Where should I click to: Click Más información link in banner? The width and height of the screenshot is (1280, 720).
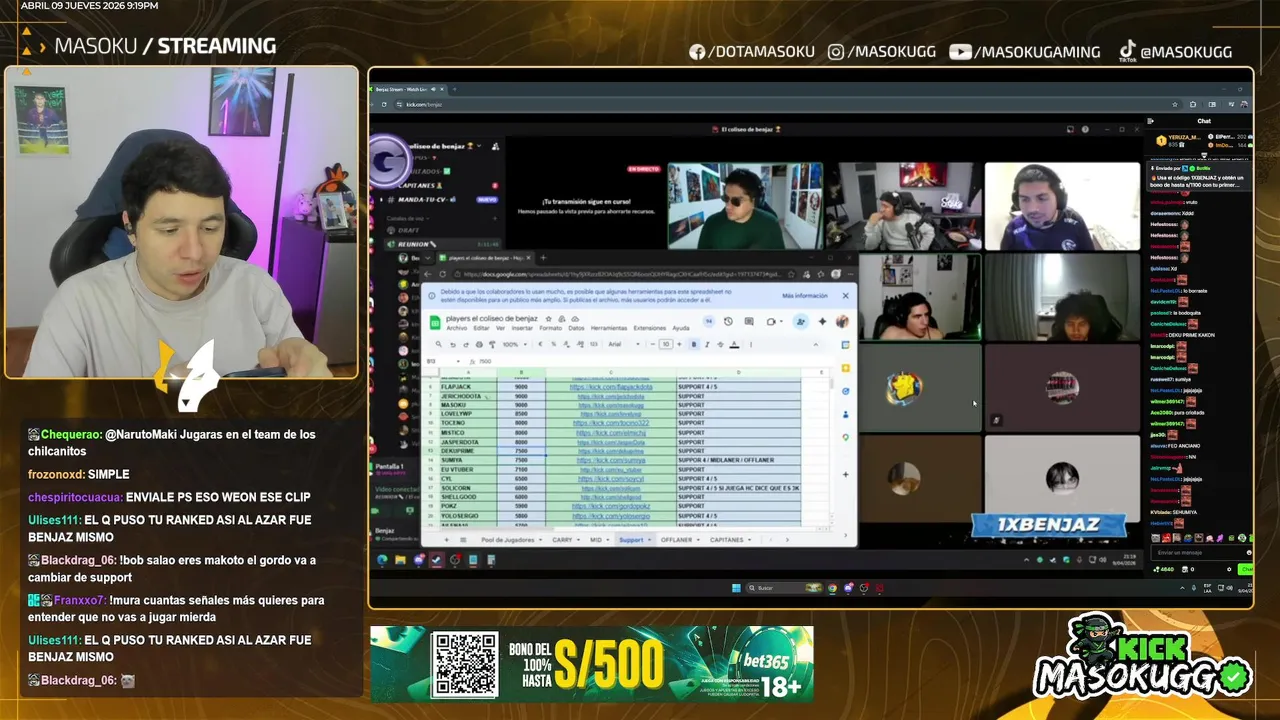coord(805,296)
